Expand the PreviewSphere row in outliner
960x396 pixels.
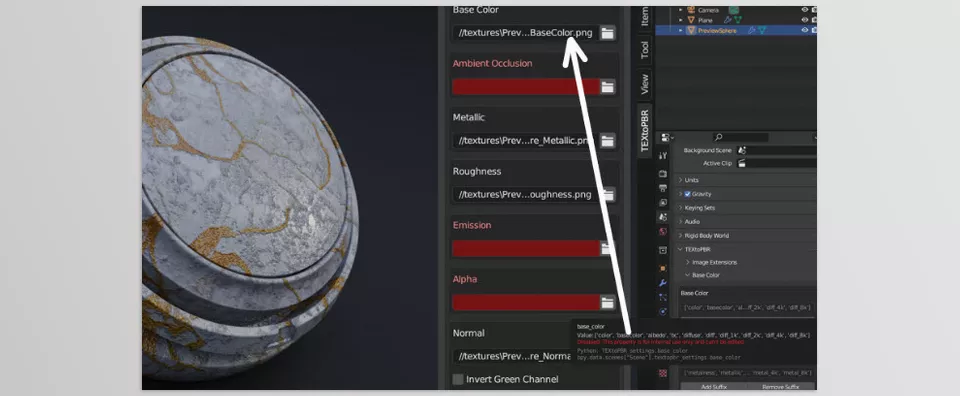[680, 30]
